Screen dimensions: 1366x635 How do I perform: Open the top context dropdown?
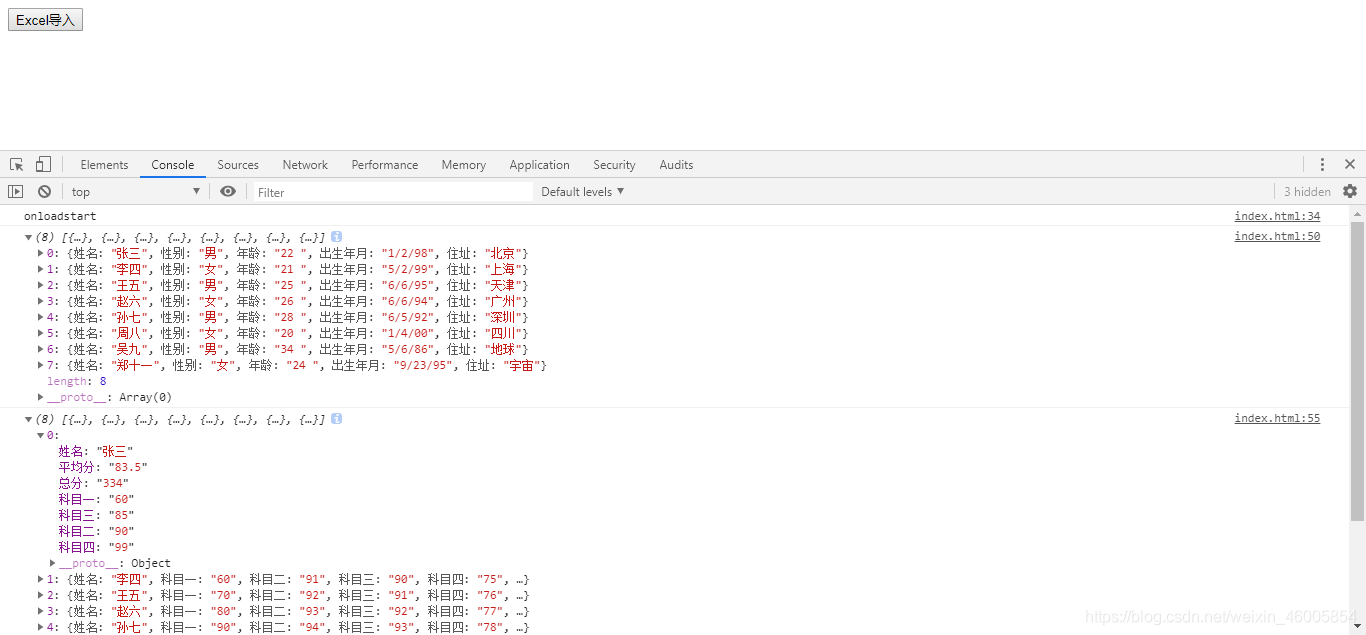point(136,191)
